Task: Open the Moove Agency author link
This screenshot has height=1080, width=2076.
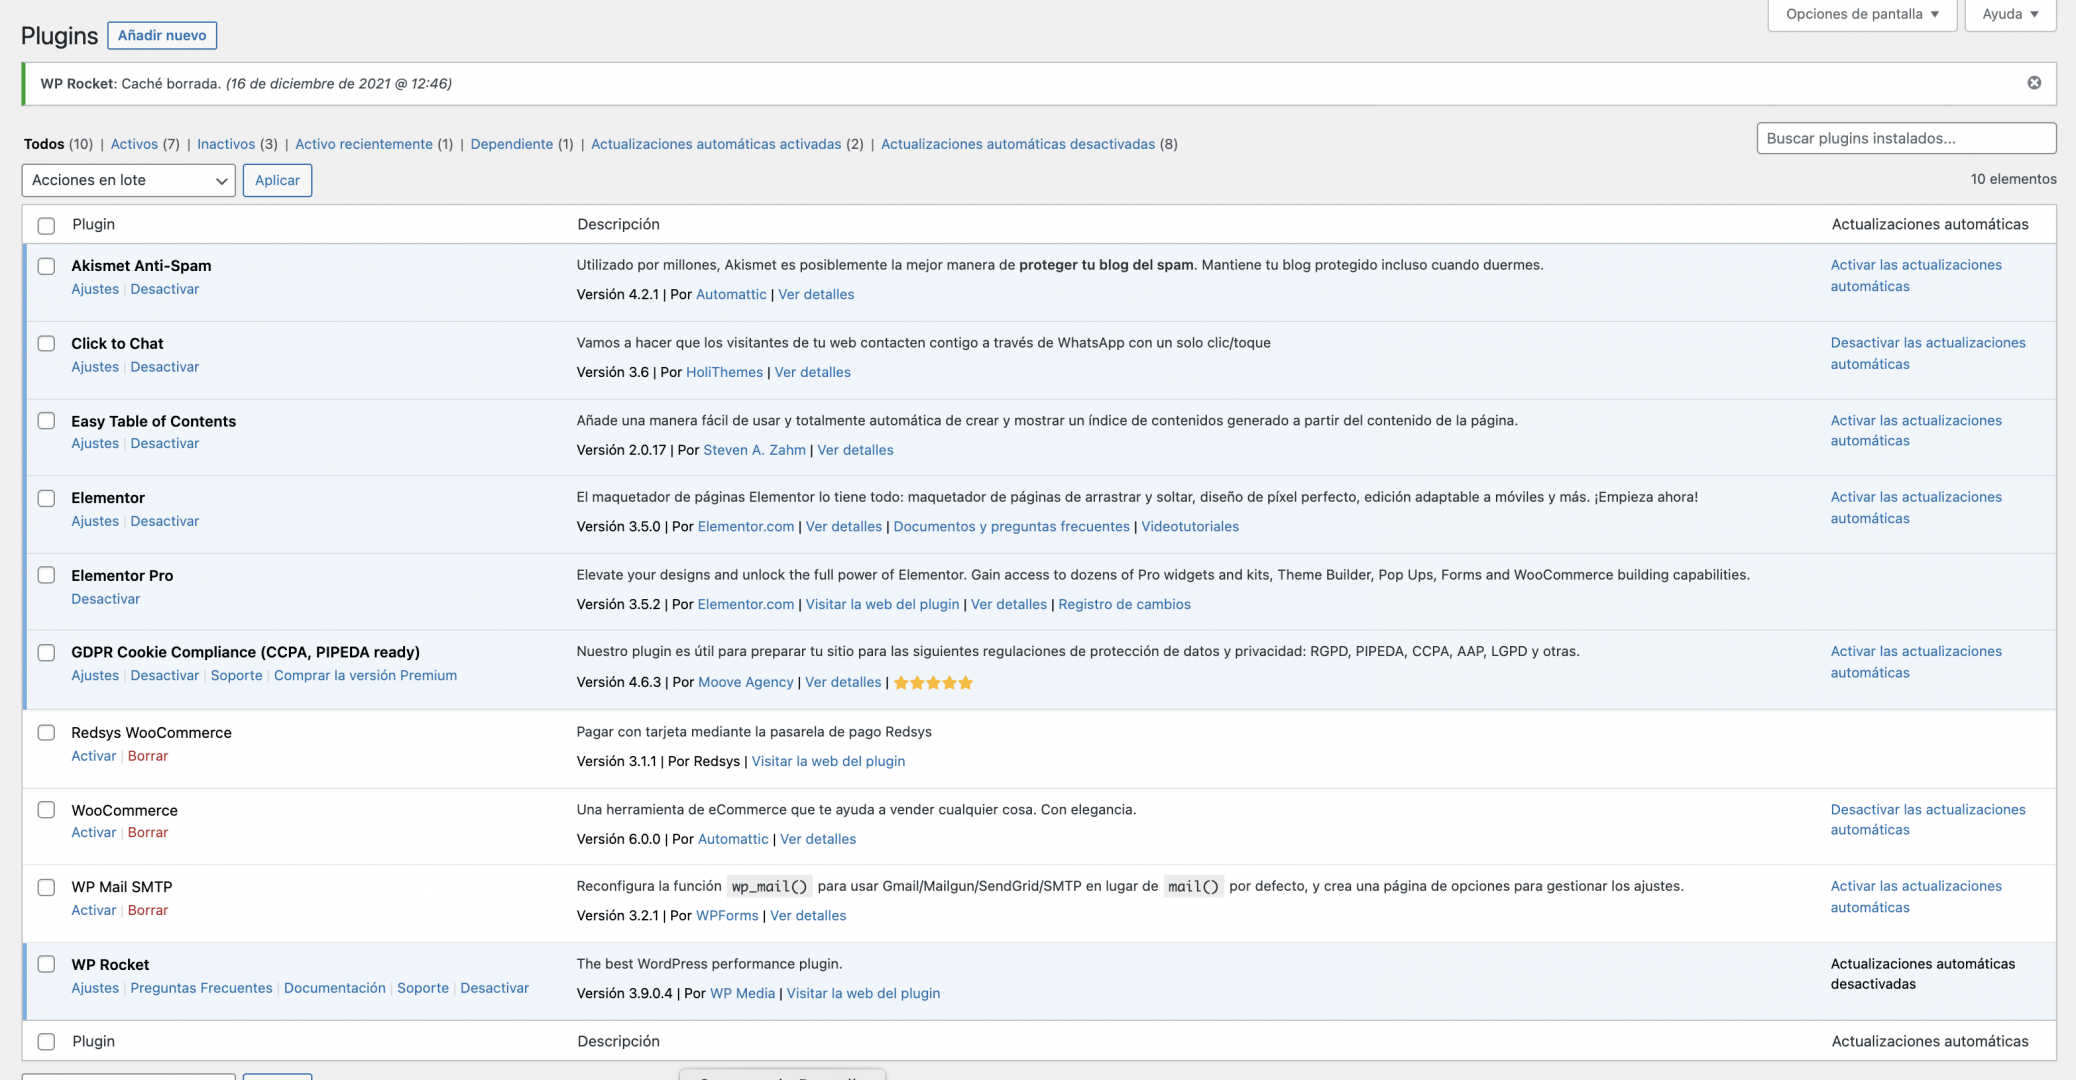Action: tap(745, 682)
